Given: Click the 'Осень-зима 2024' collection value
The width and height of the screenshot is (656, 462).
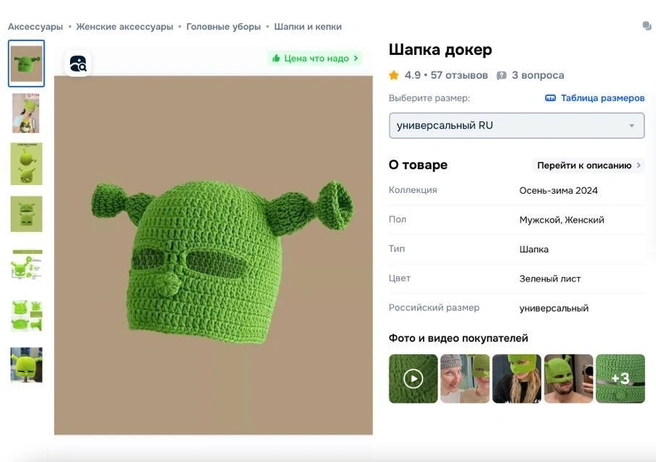Looking at the screenshot, I should (x=559, y=191).
